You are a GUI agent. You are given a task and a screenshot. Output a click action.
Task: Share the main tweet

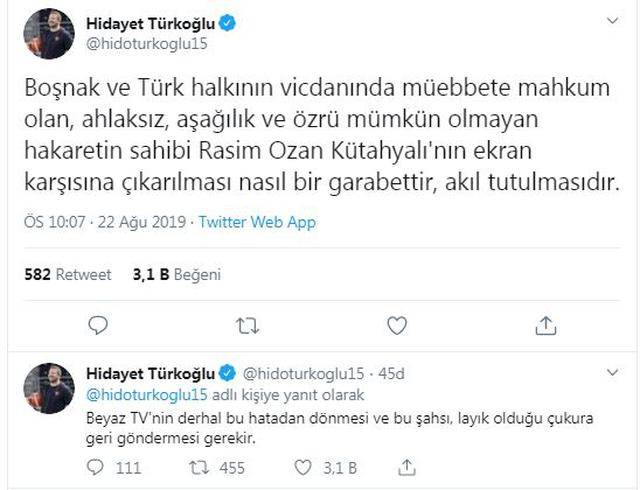click(x=546, y=325)
